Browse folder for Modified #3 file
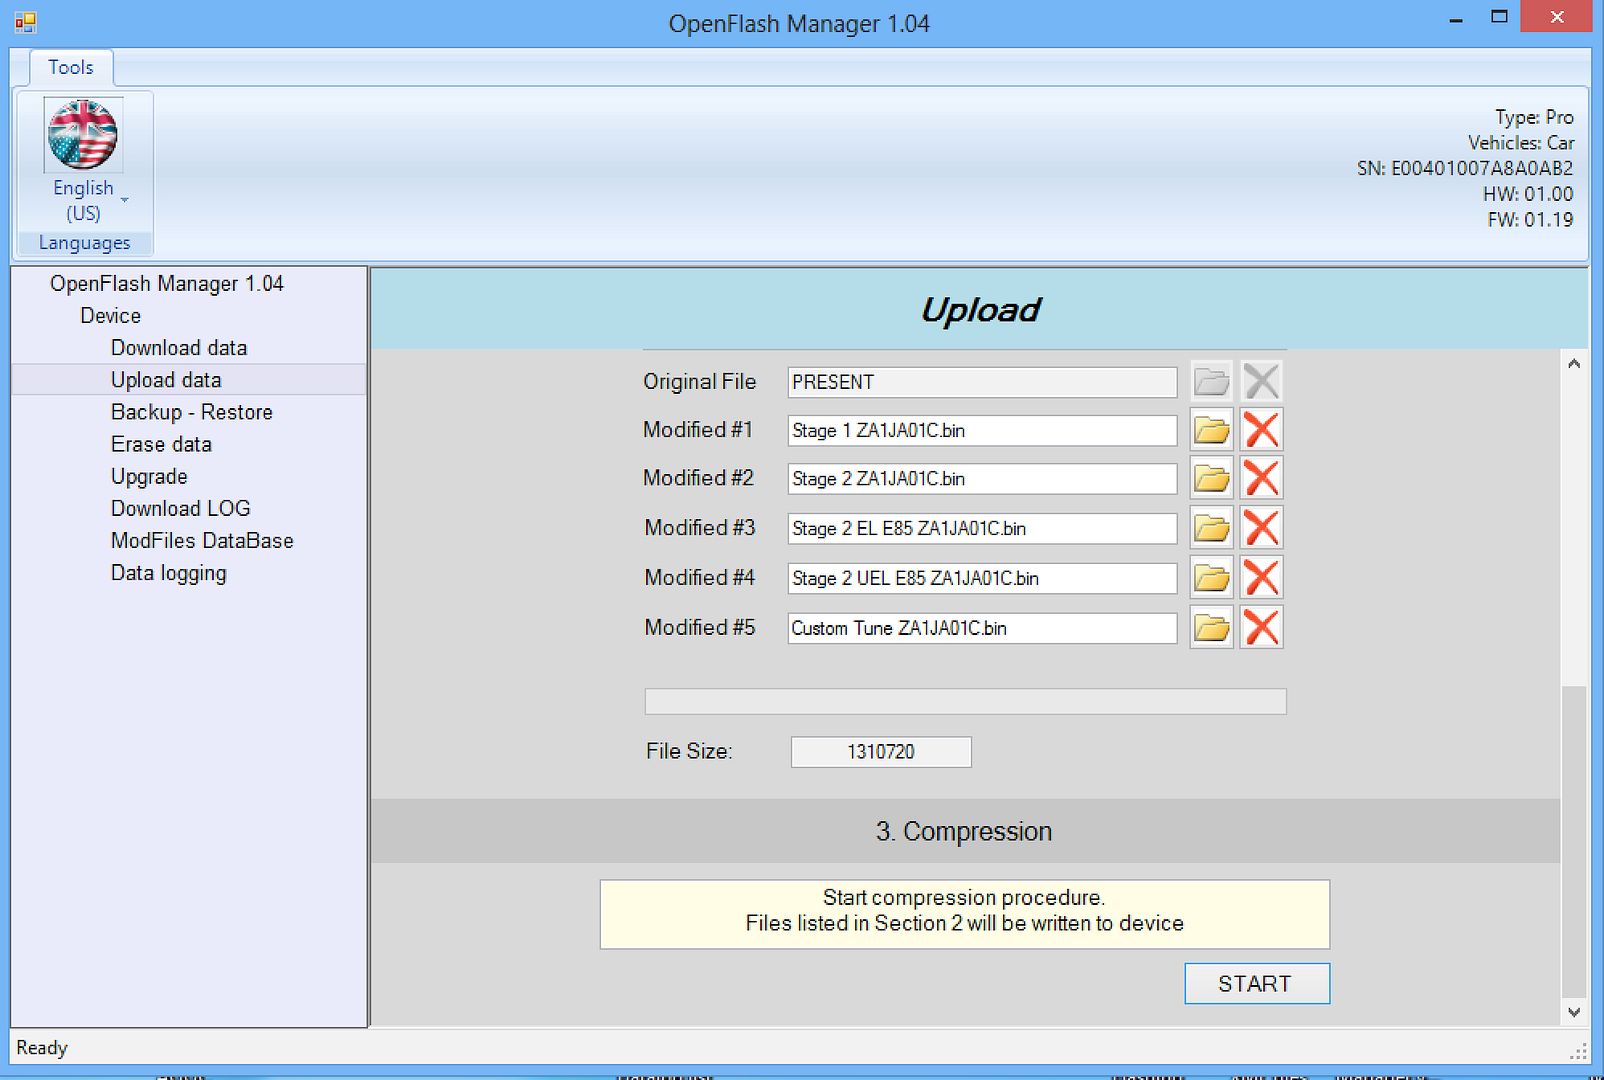The height and width of the screenshot is (1080, 1604). tap(1211, 528)
